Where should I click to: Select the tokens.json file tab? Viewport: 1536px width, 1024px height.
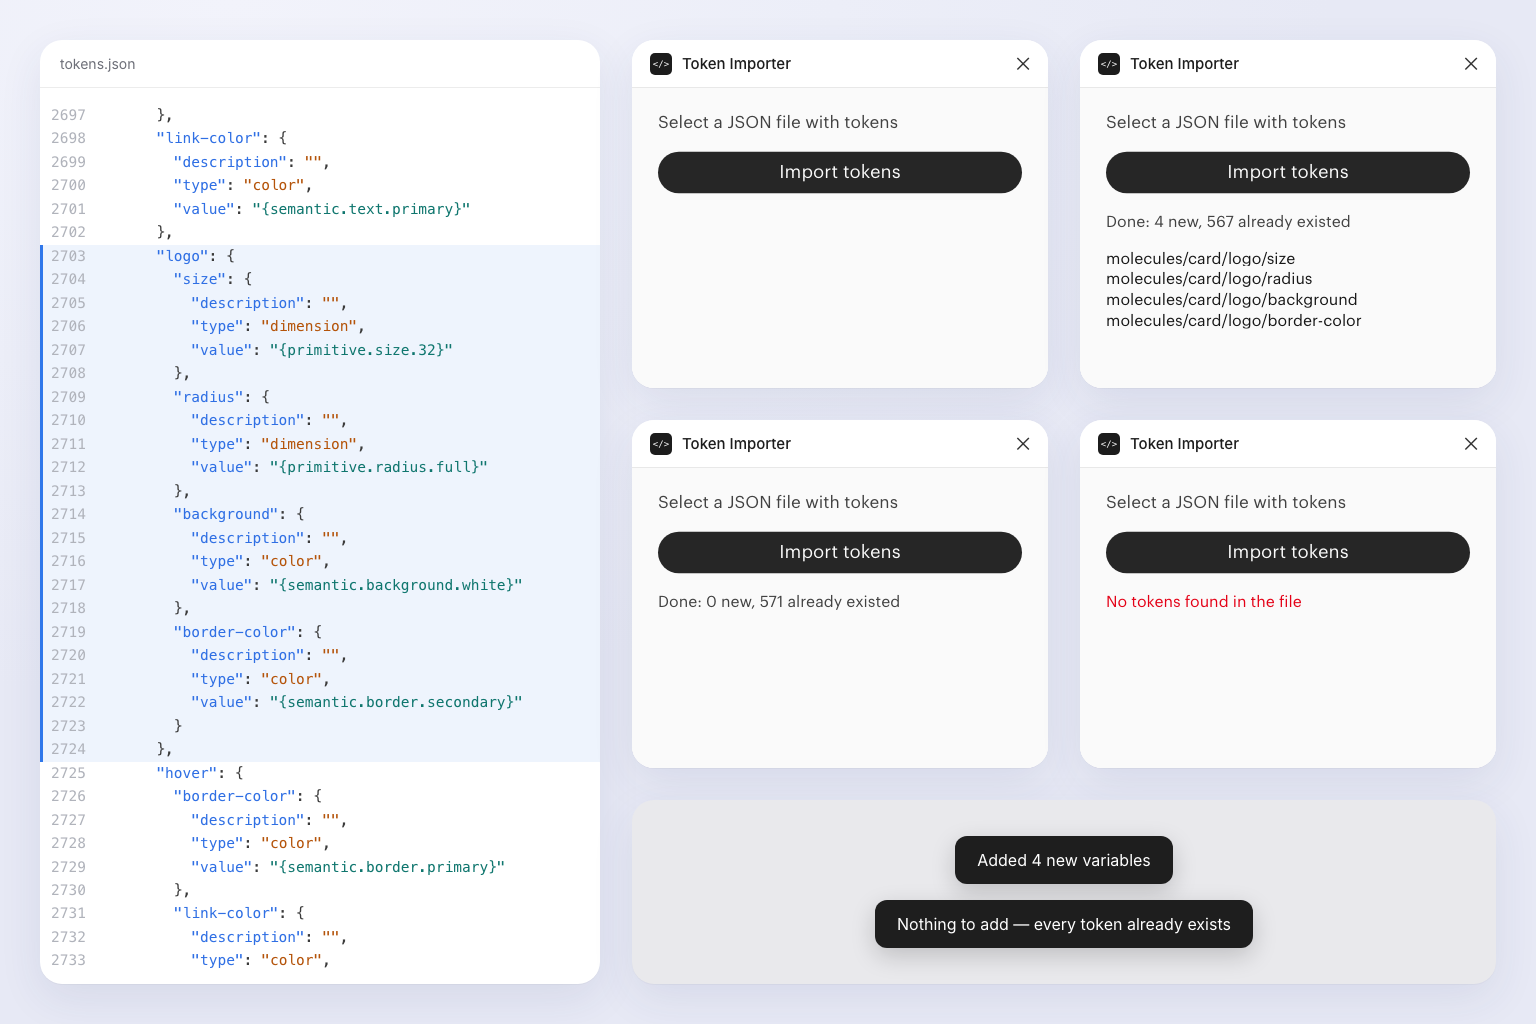pyautogui.click(x=97, y=64)
